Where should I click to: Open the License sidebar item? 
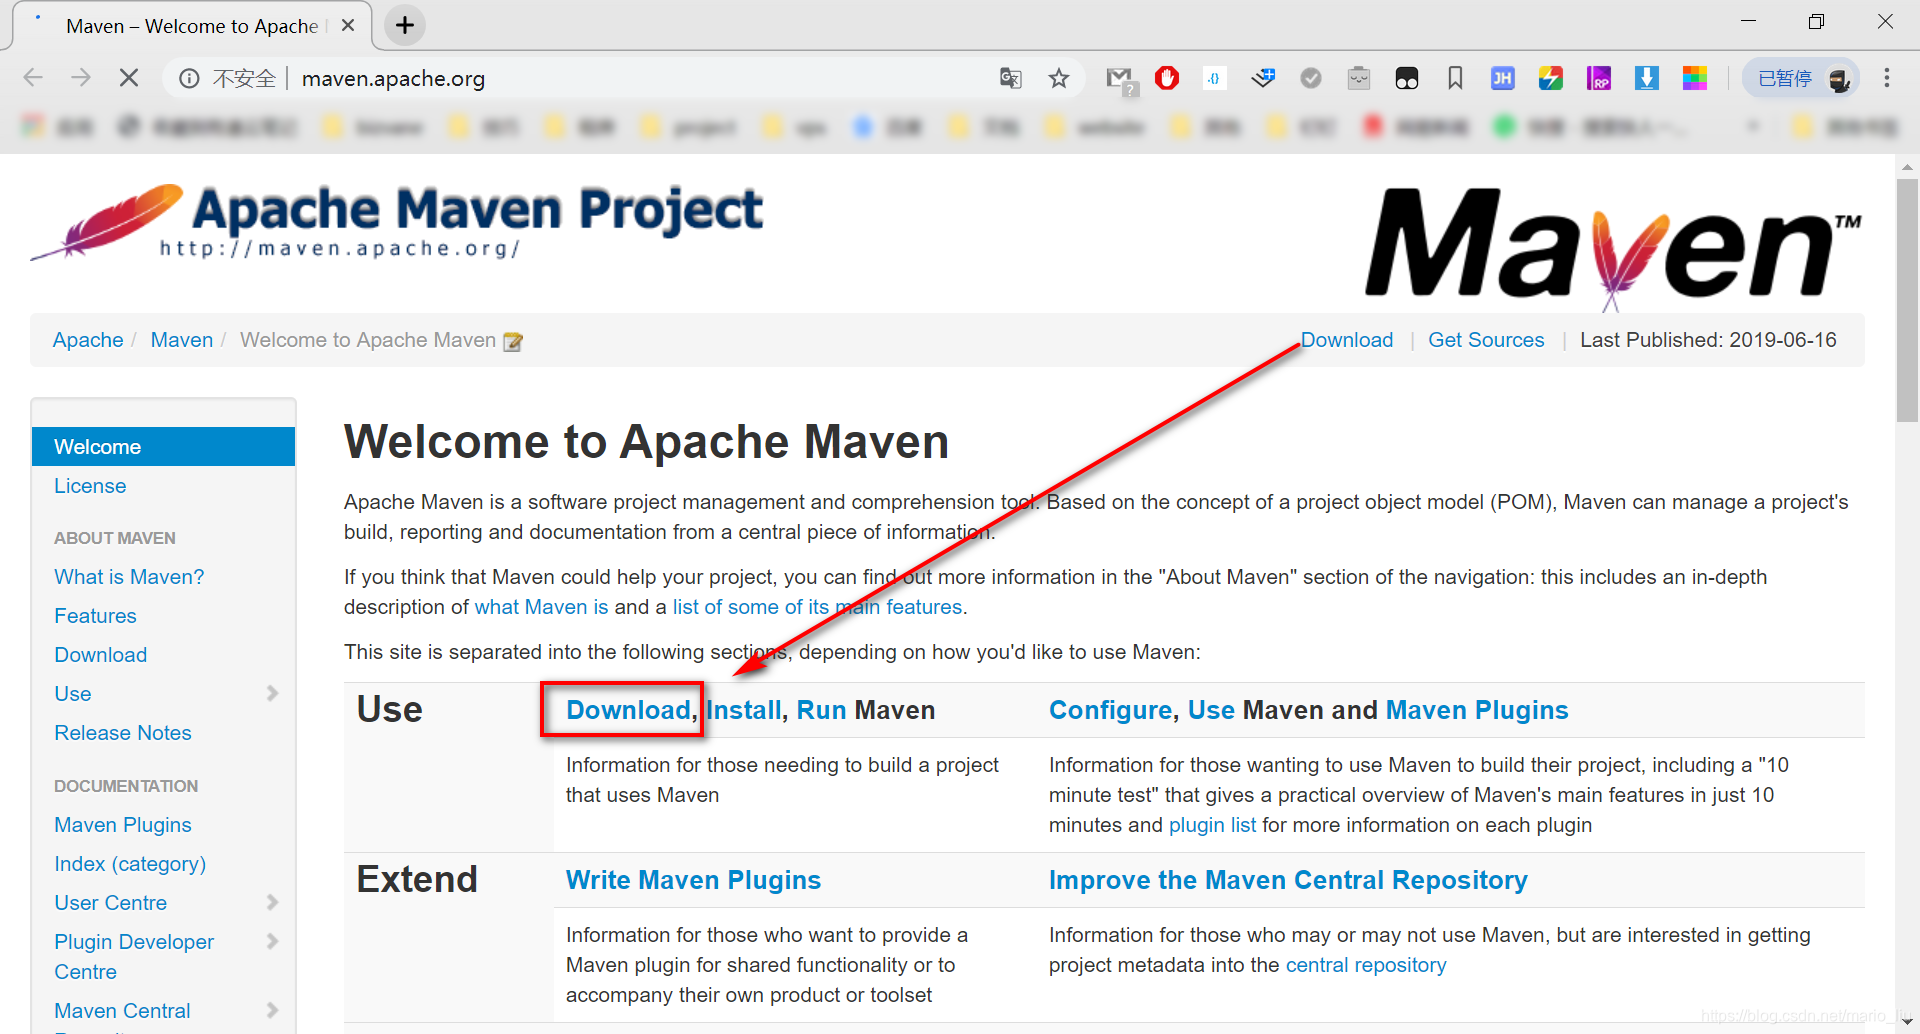(x=90, y=486)
